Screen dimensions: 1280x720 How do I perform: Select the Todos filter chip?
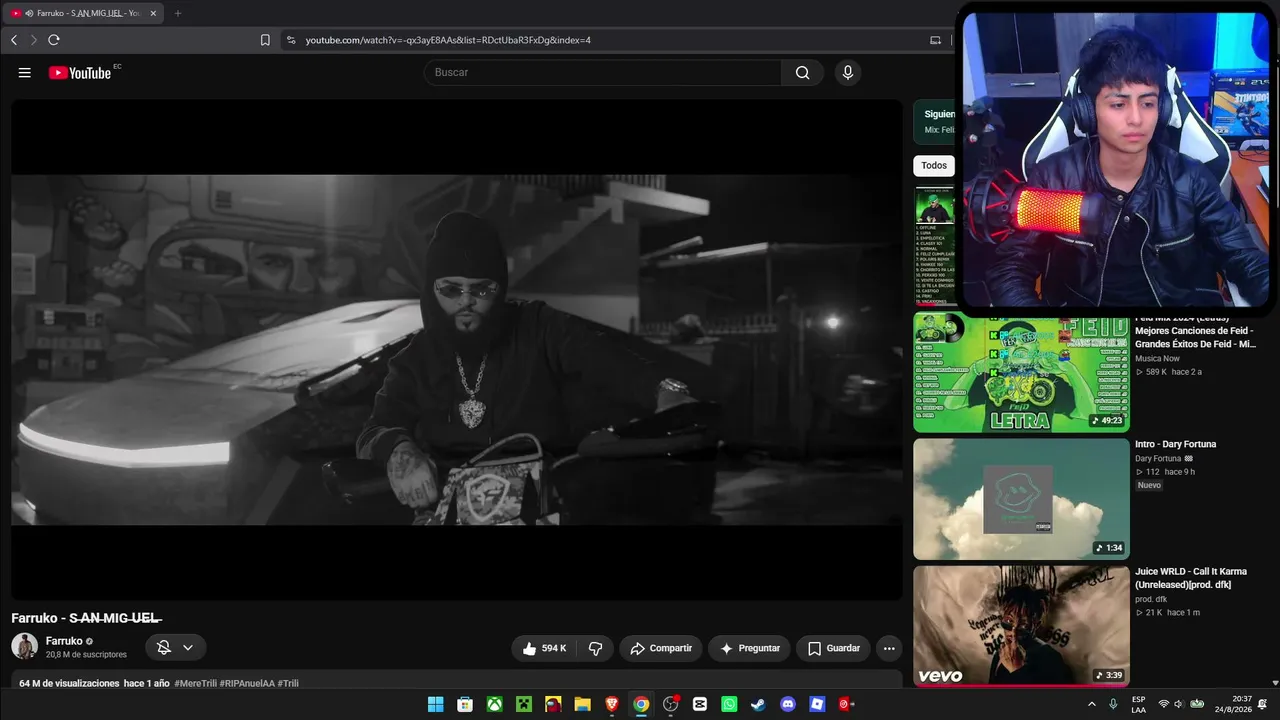point(934,166)
